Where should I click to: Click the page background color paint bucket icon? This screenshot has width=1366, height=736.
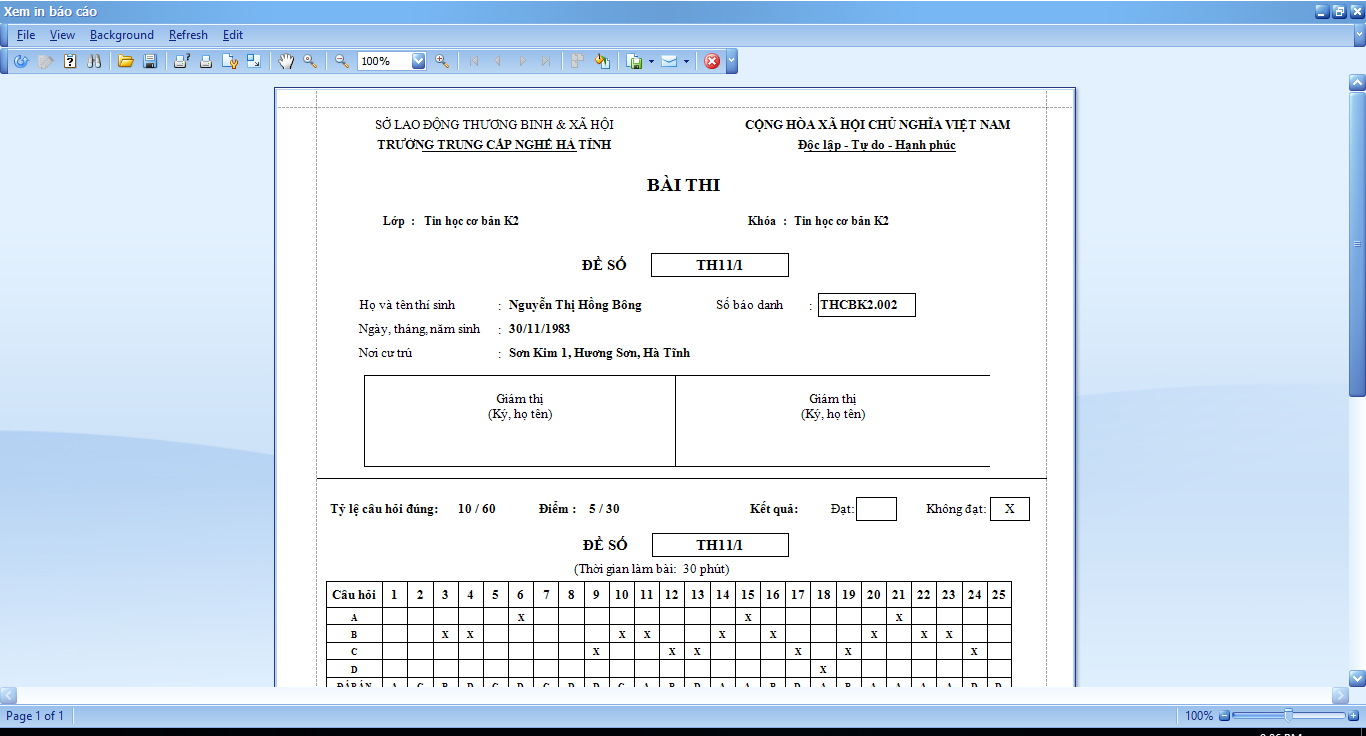602,61
